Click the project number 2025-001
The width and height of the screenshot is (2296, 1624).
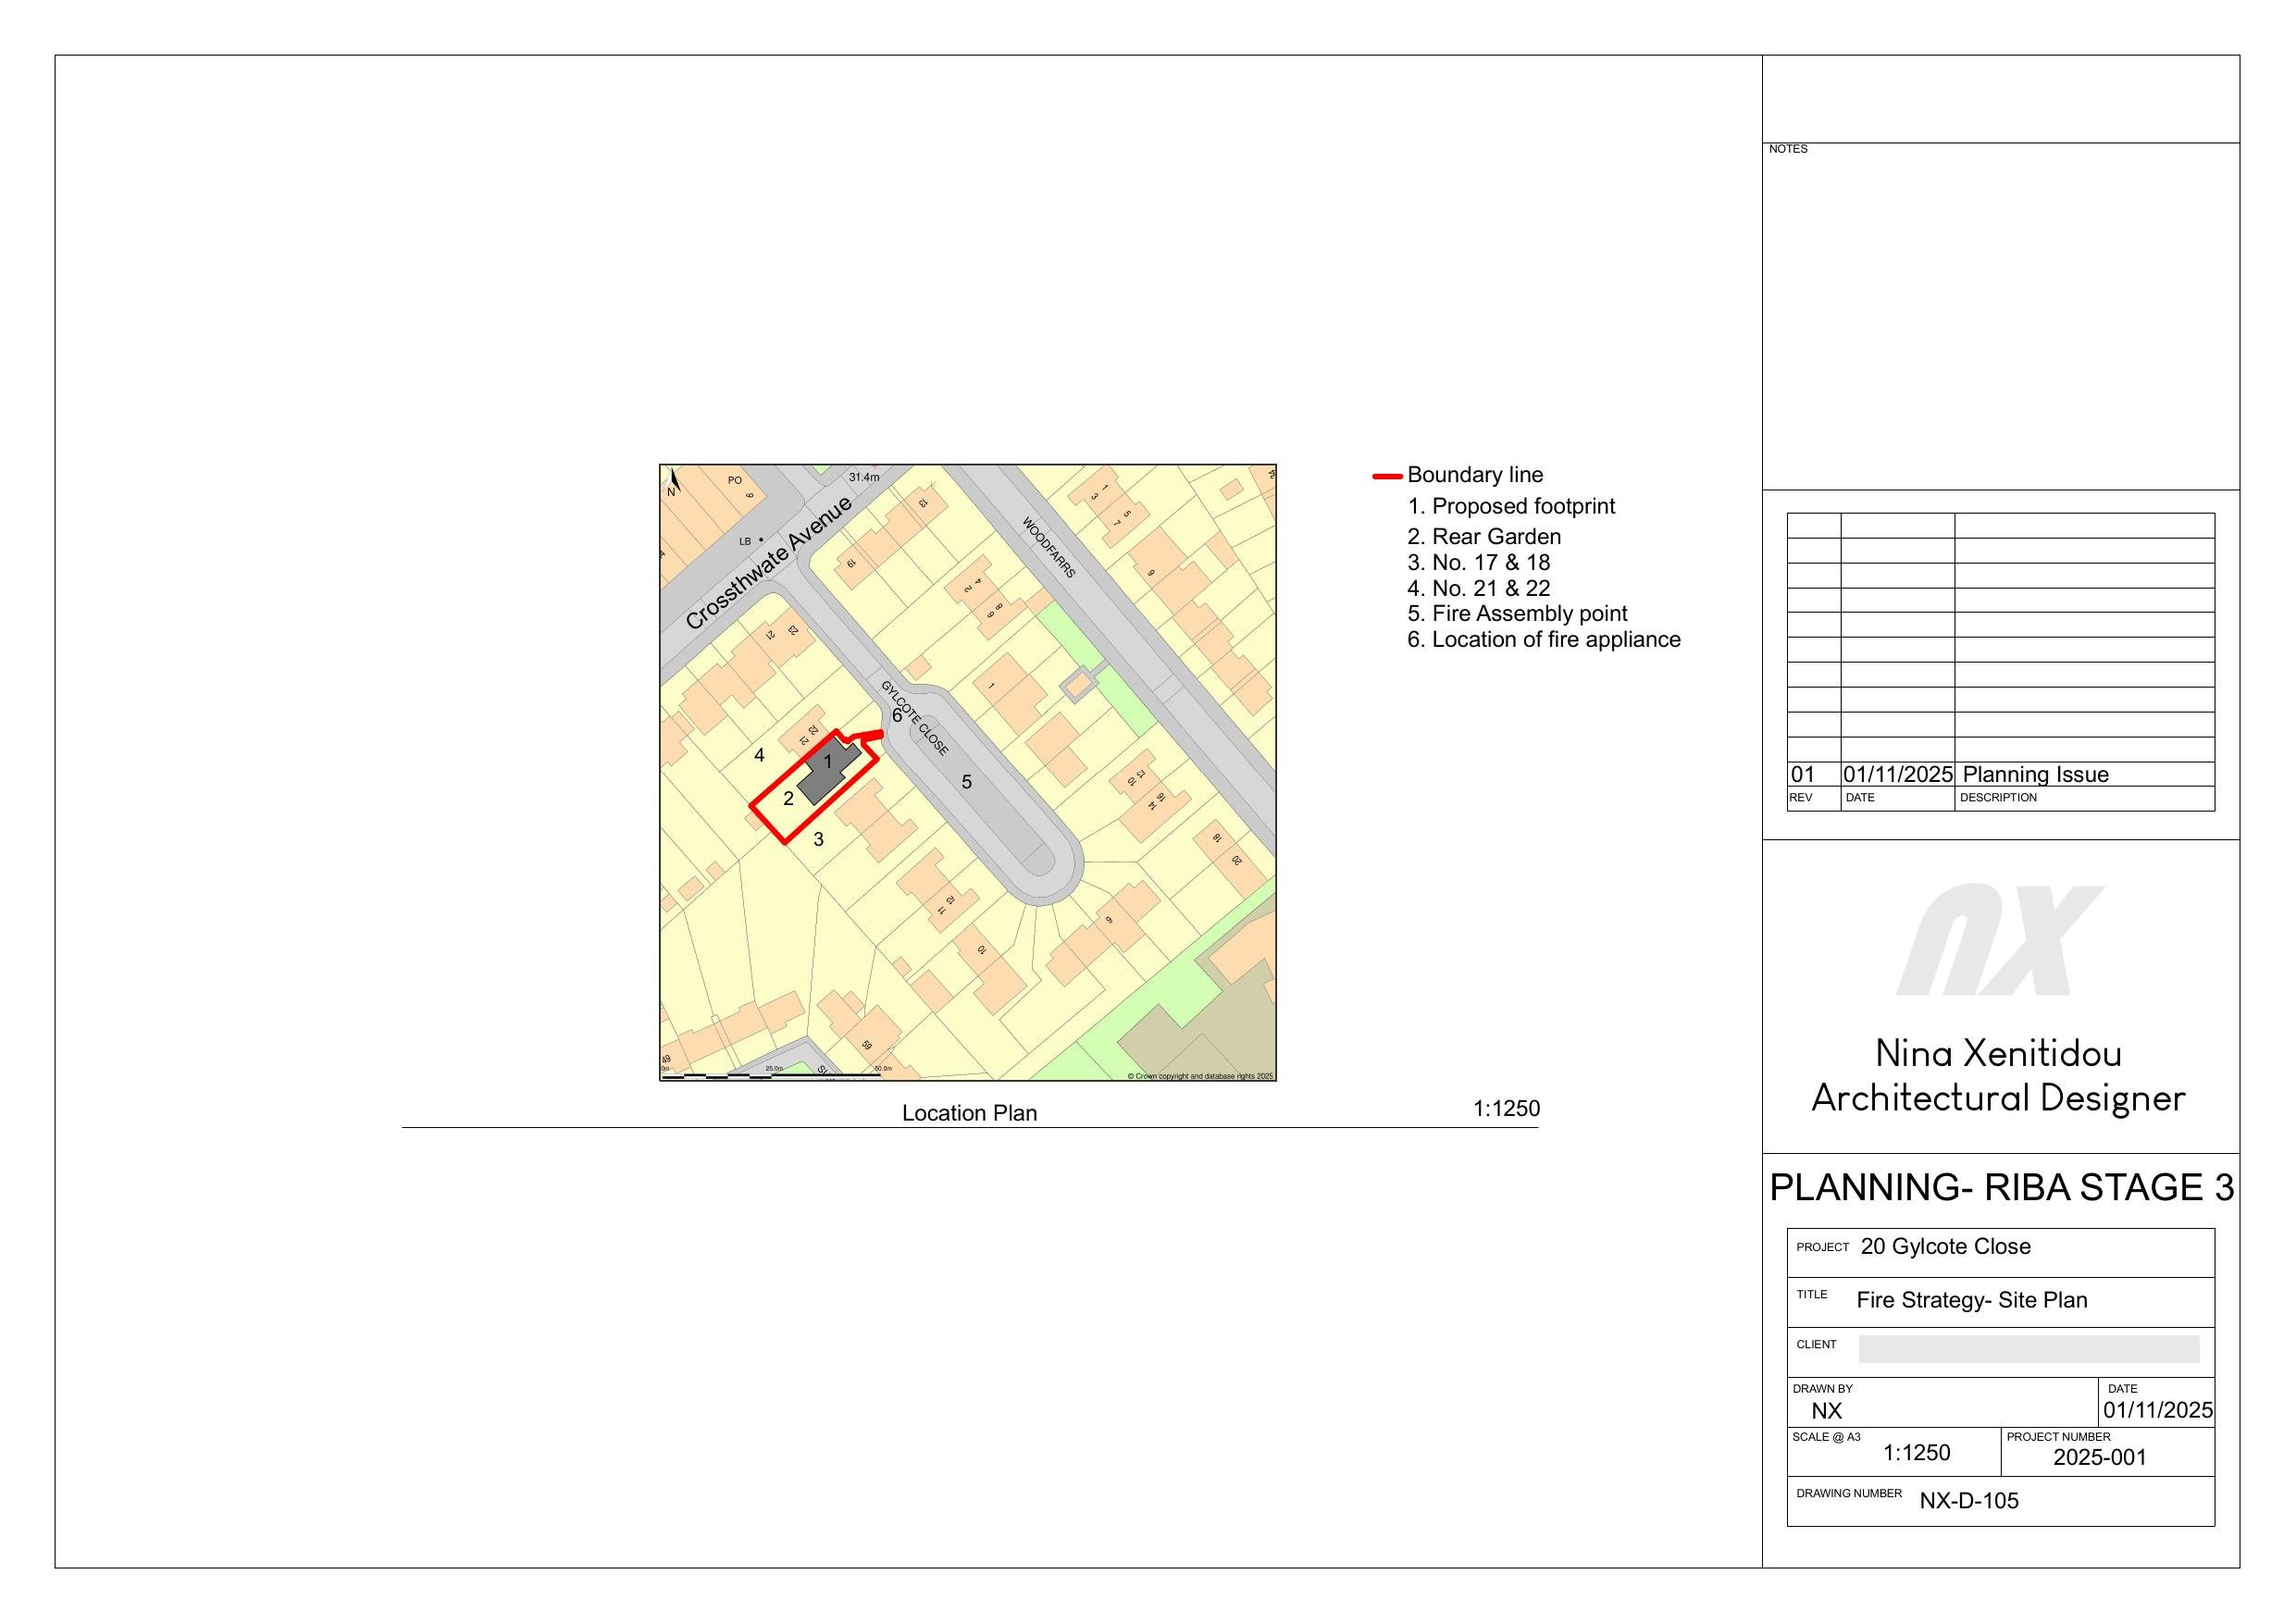(x=2099, y=1458)
